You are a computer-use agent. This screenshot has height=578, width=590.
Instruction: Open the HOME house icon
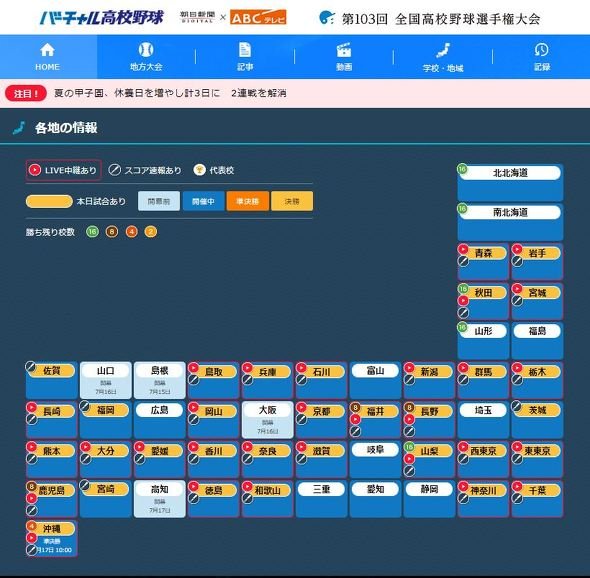[47, 50]
